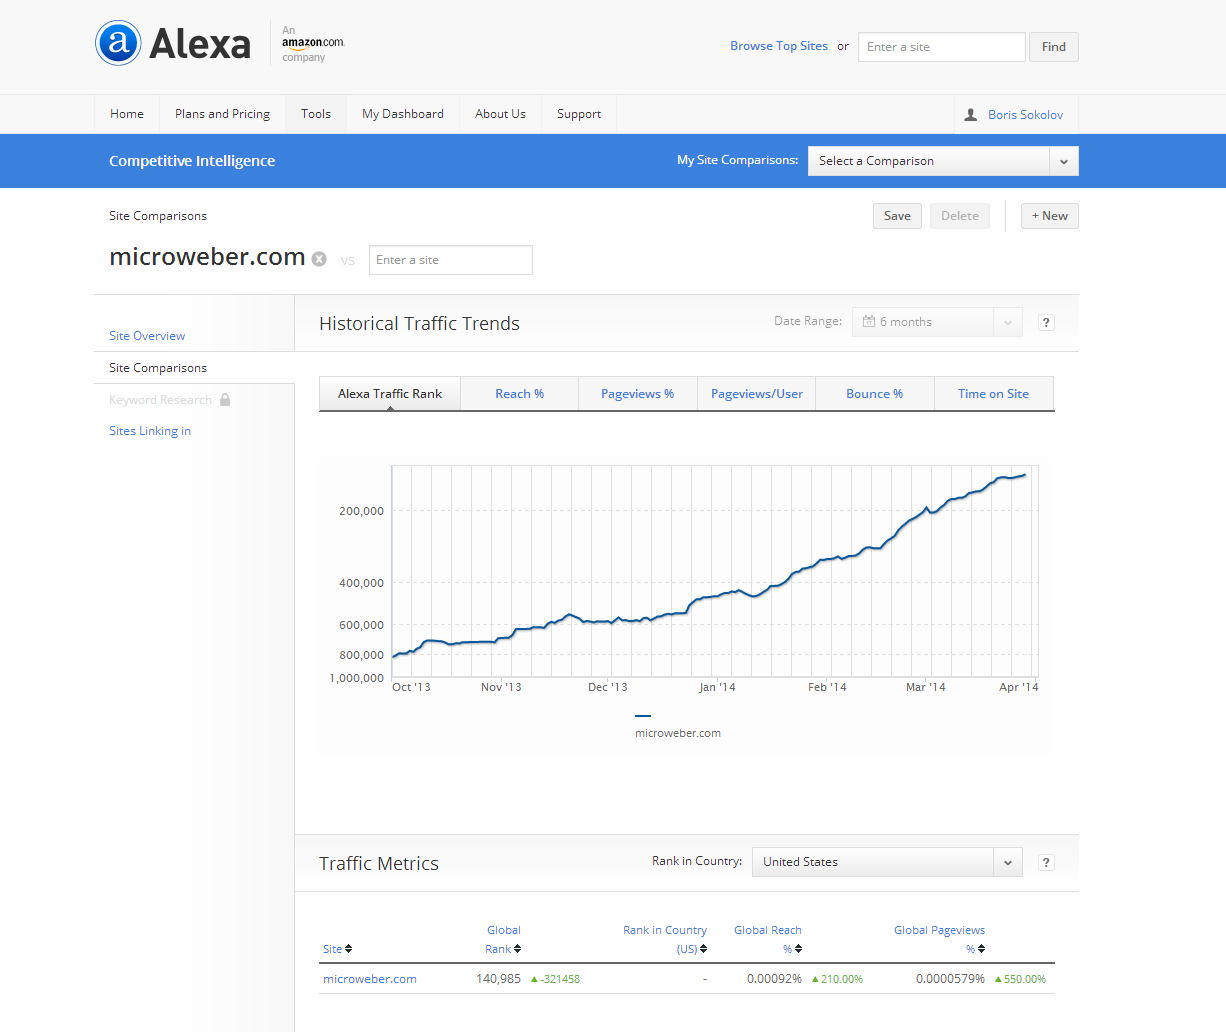
Task: Open Boris Sokolov account link
Action: point(1025,115)
